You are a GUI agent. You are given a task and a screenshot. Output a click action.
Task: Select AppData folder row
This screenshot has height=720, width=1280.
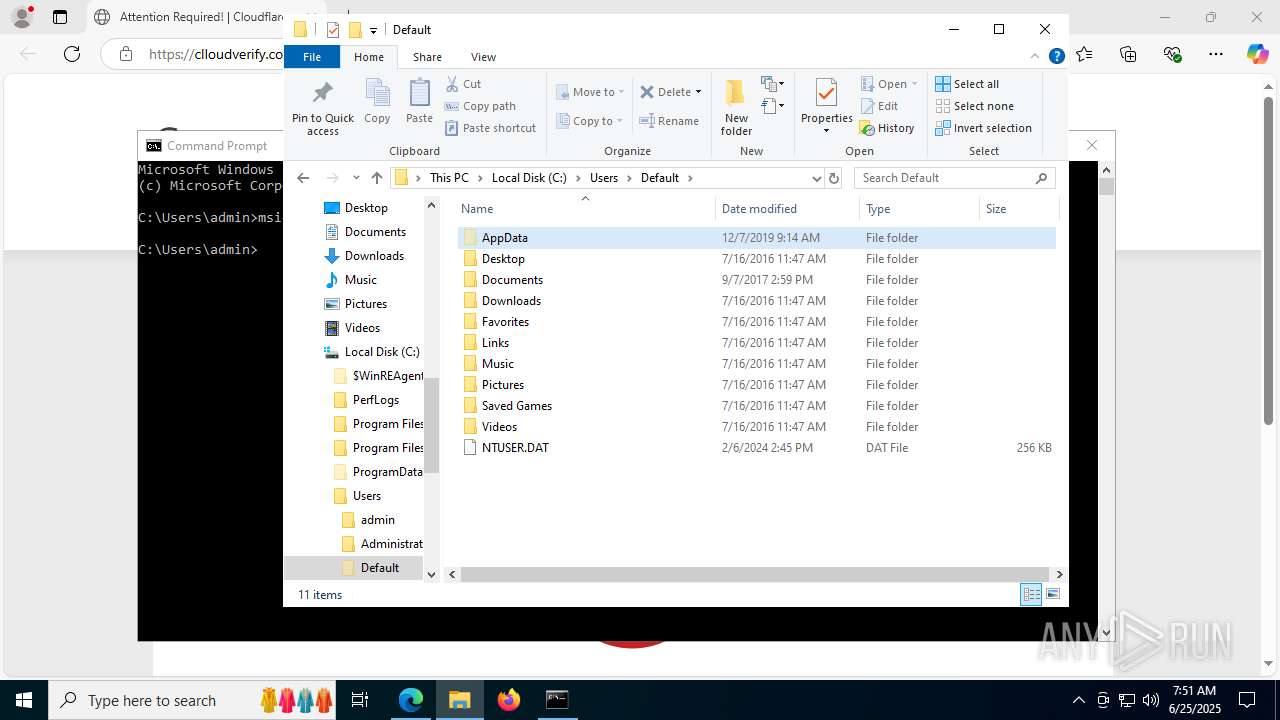(757, 238)
